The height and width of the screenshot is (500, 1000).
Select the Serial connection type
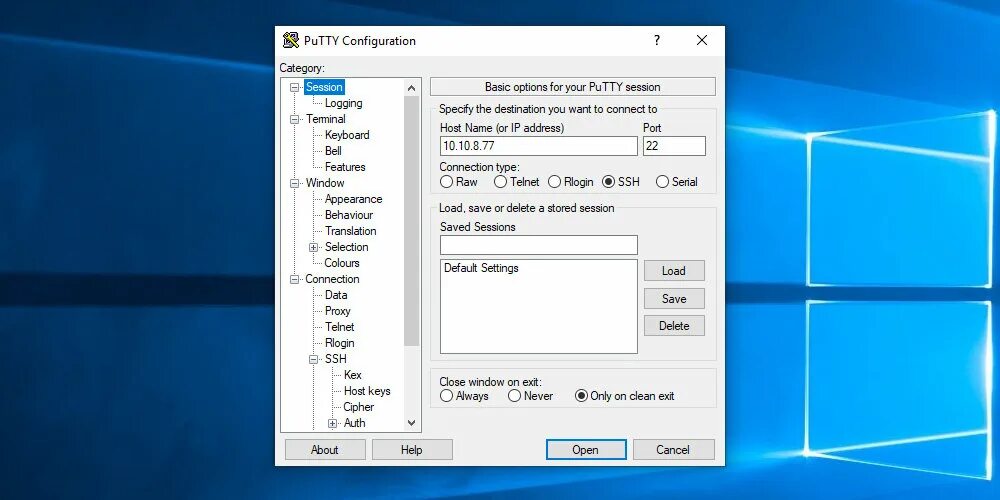pos(663,182)
